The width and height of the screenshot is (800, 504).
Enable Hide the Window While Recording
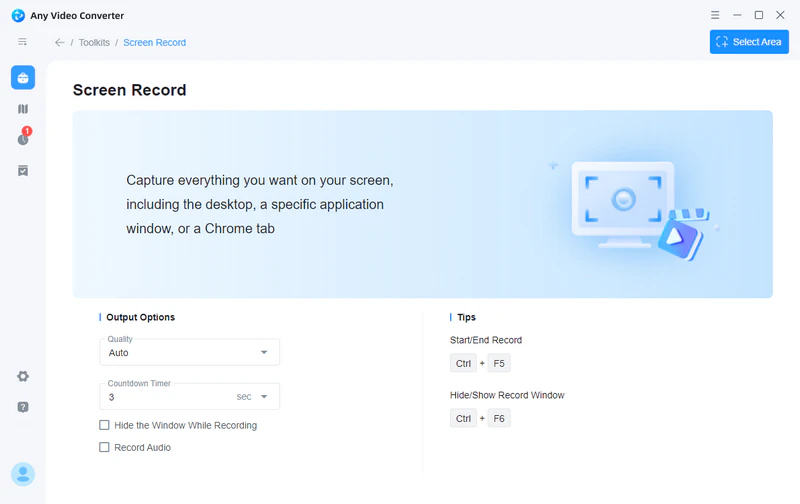coord(104,425)
